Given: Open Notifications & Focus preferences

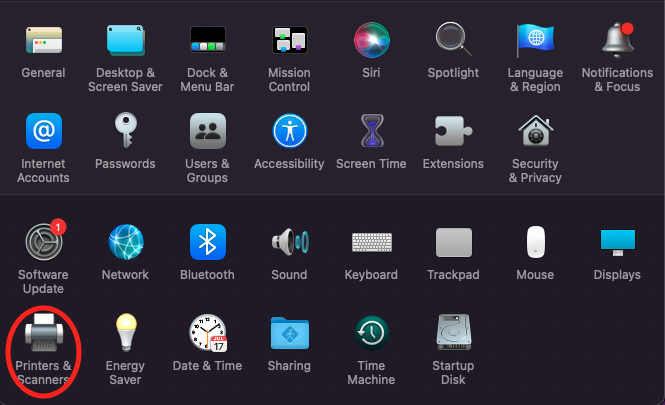Looking at the screenshot, I should point(618,40).
